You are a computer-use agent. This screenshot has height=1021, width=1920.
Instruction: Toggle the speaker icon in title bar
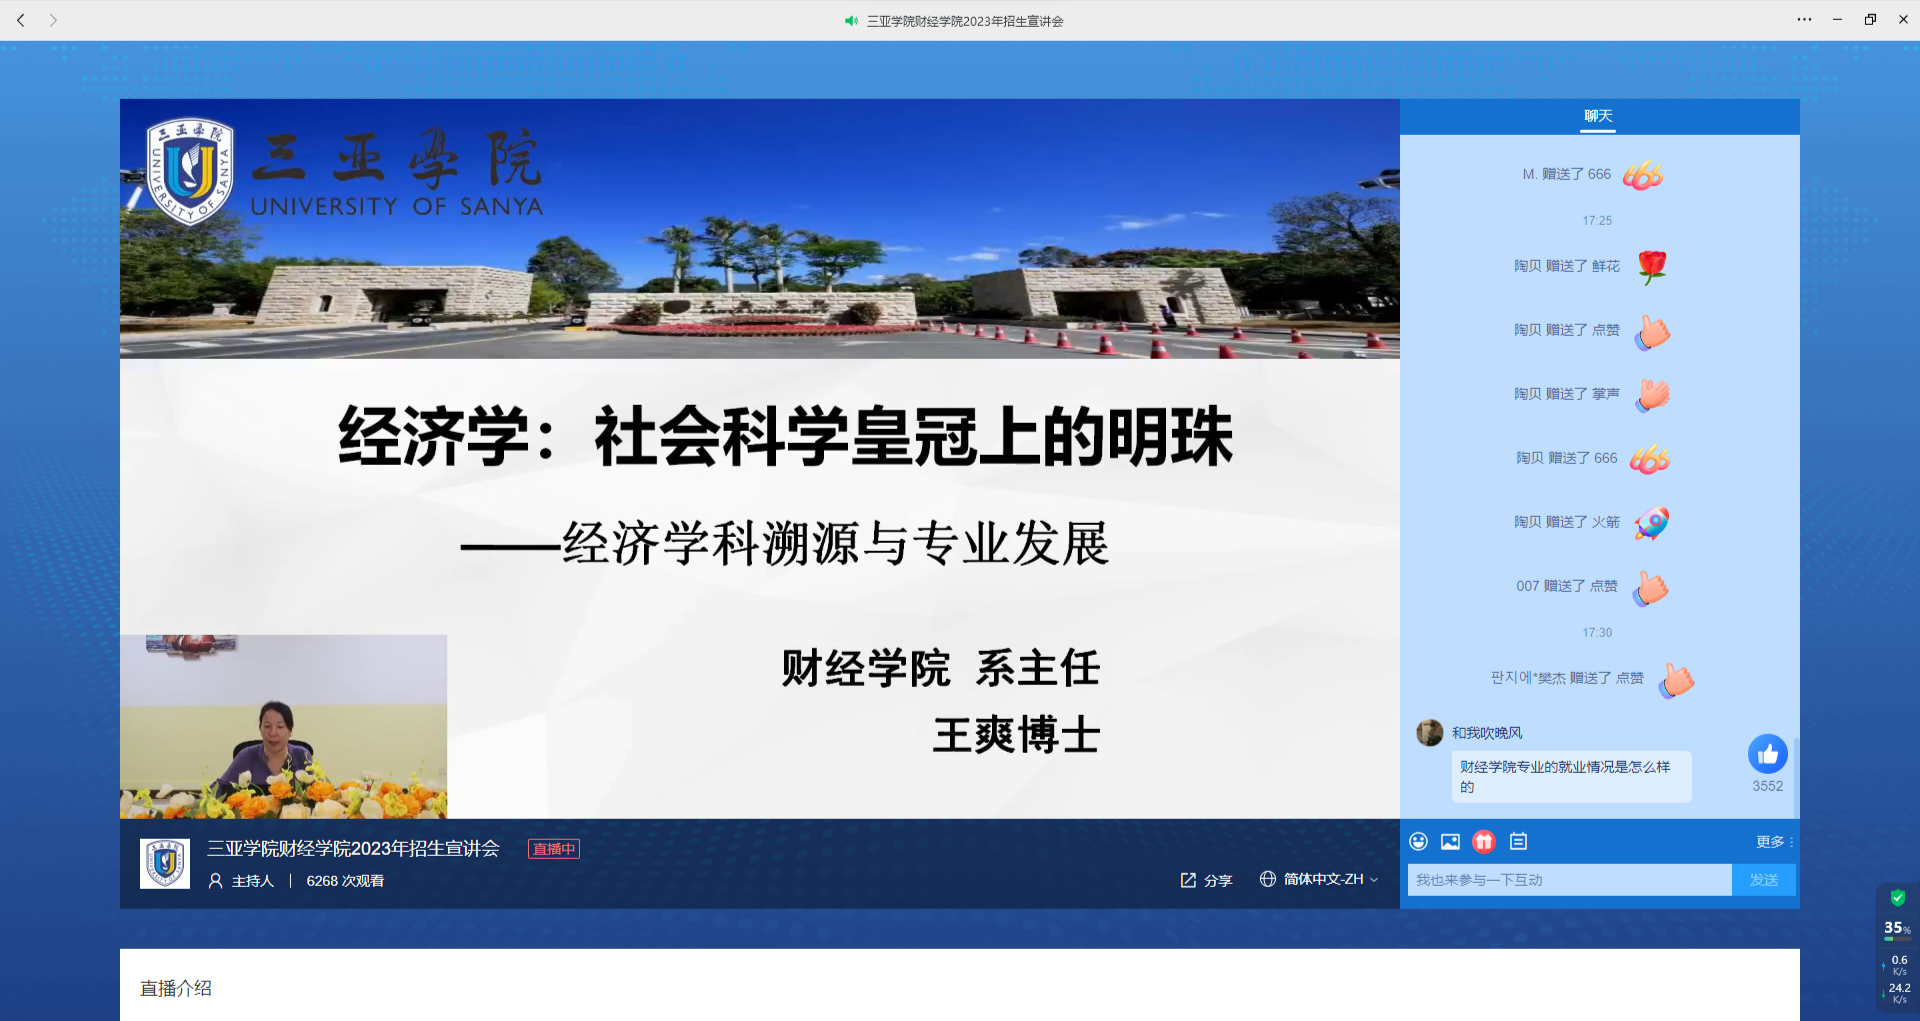[x=851, y=21]
